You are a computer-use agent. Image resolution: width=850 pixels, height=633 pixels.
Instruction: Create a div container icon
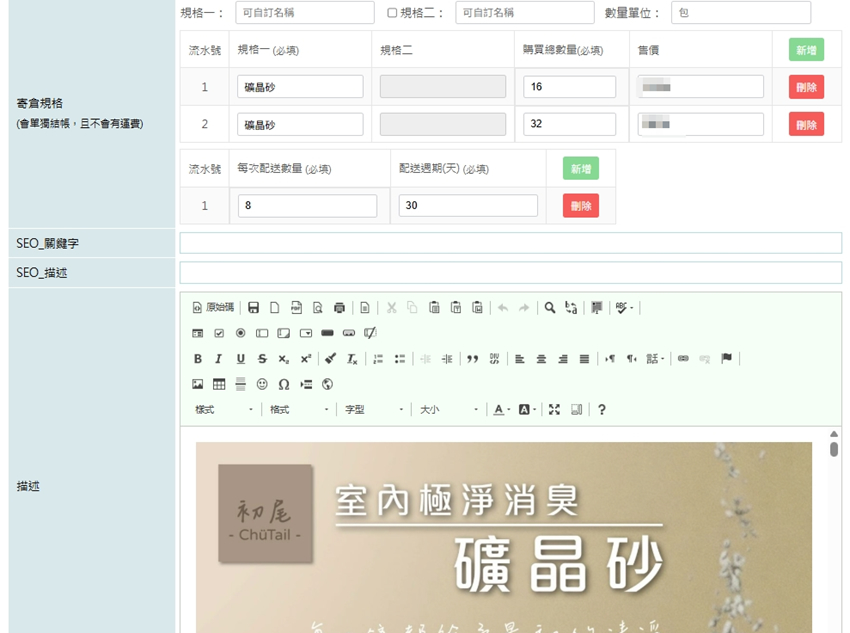click(494, 359)
